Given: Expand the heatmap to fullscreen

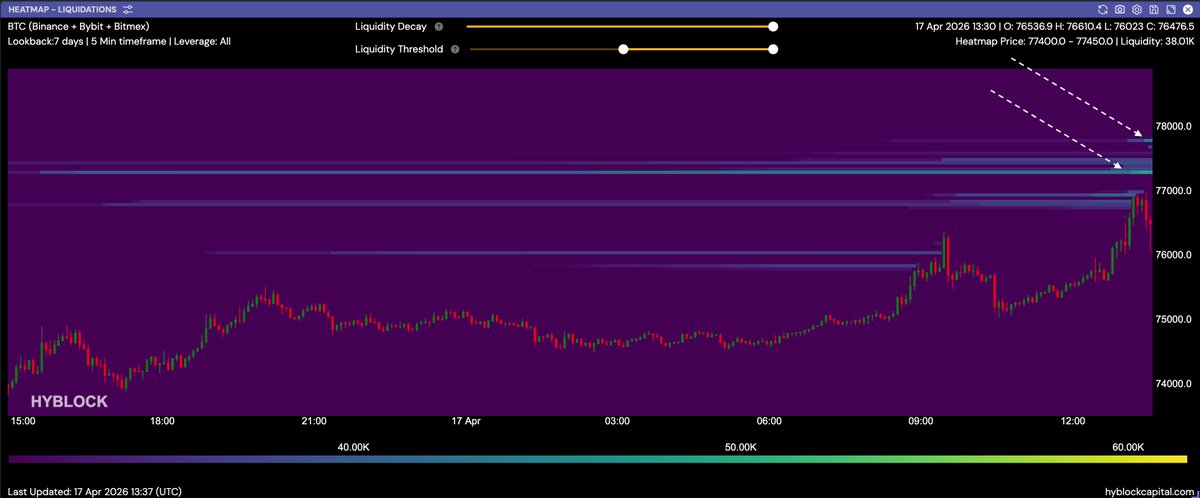Looking at the screenshot, I should click(x=1170, y=8).
